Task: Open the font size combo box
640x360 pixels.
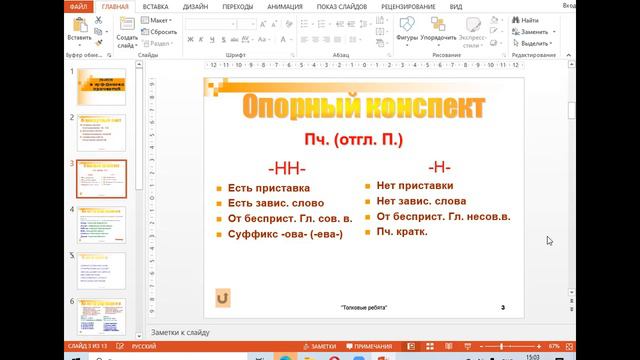Action: pyautogui.click(x=246, y=24)
